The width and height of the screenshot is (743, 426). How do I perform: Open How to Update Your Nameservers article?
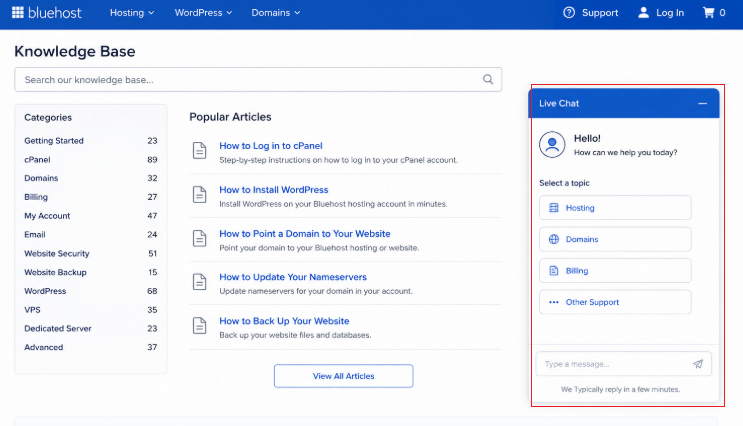click(x=293, y=277)
